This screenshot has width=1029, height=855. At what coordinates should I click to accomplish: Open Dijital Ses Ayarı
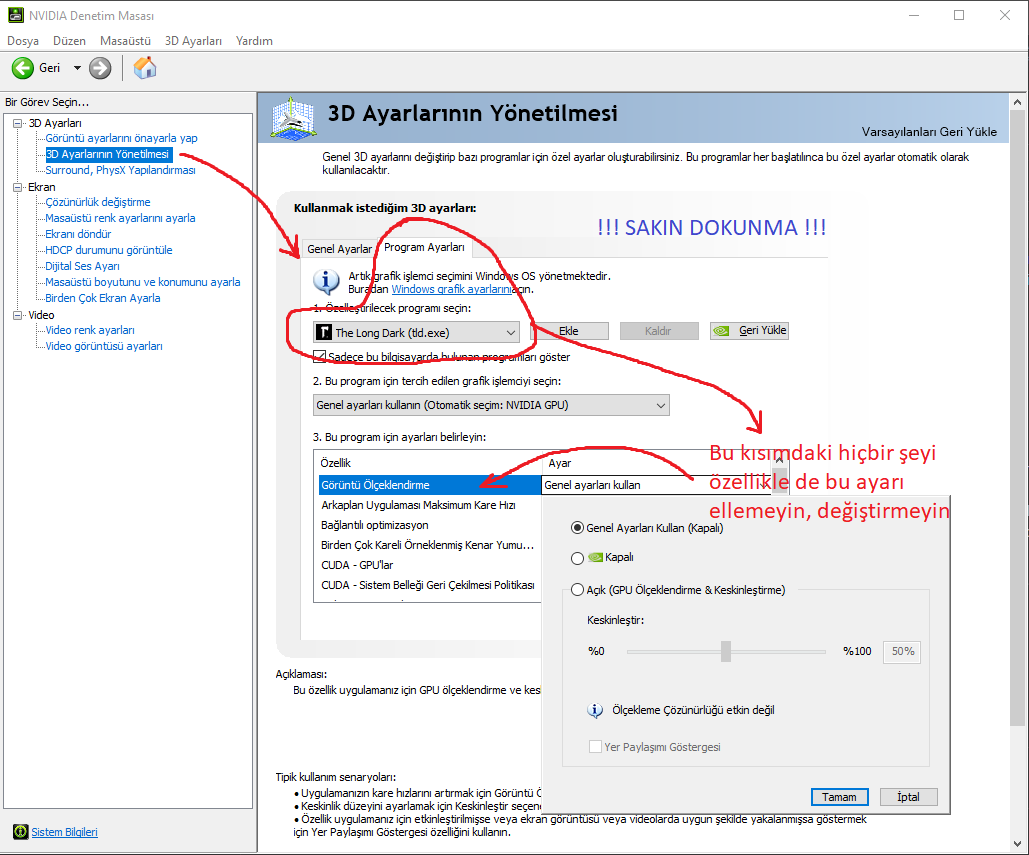point(83,266)
